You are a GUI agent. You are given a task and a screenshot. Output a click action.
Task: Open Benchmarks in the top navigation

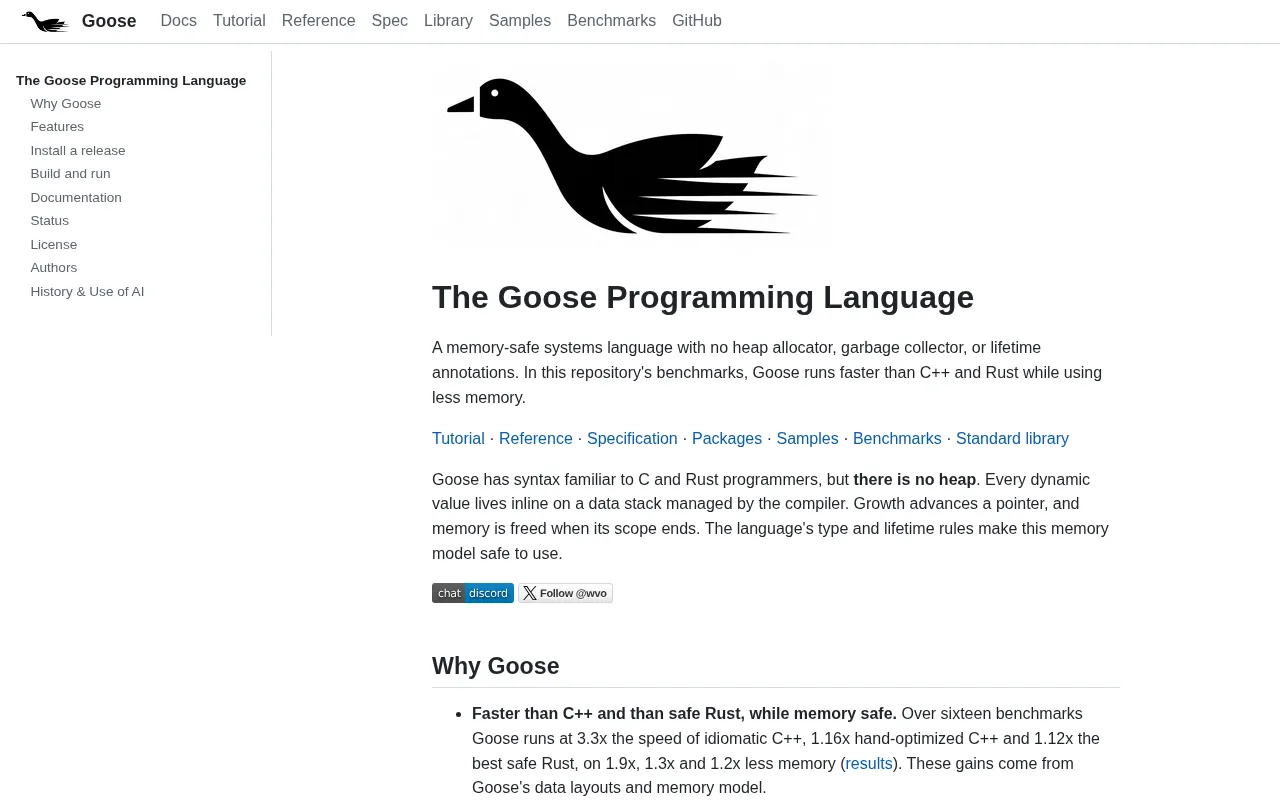pos(611,21)
